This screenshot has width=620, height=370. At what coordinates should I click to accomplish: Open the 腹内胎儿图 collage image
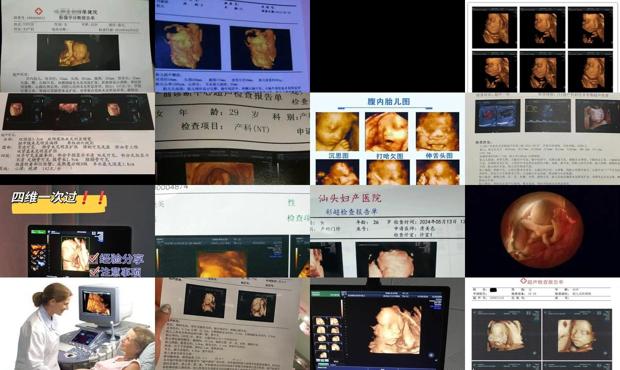pyautogui.click(x=387, y=139)
